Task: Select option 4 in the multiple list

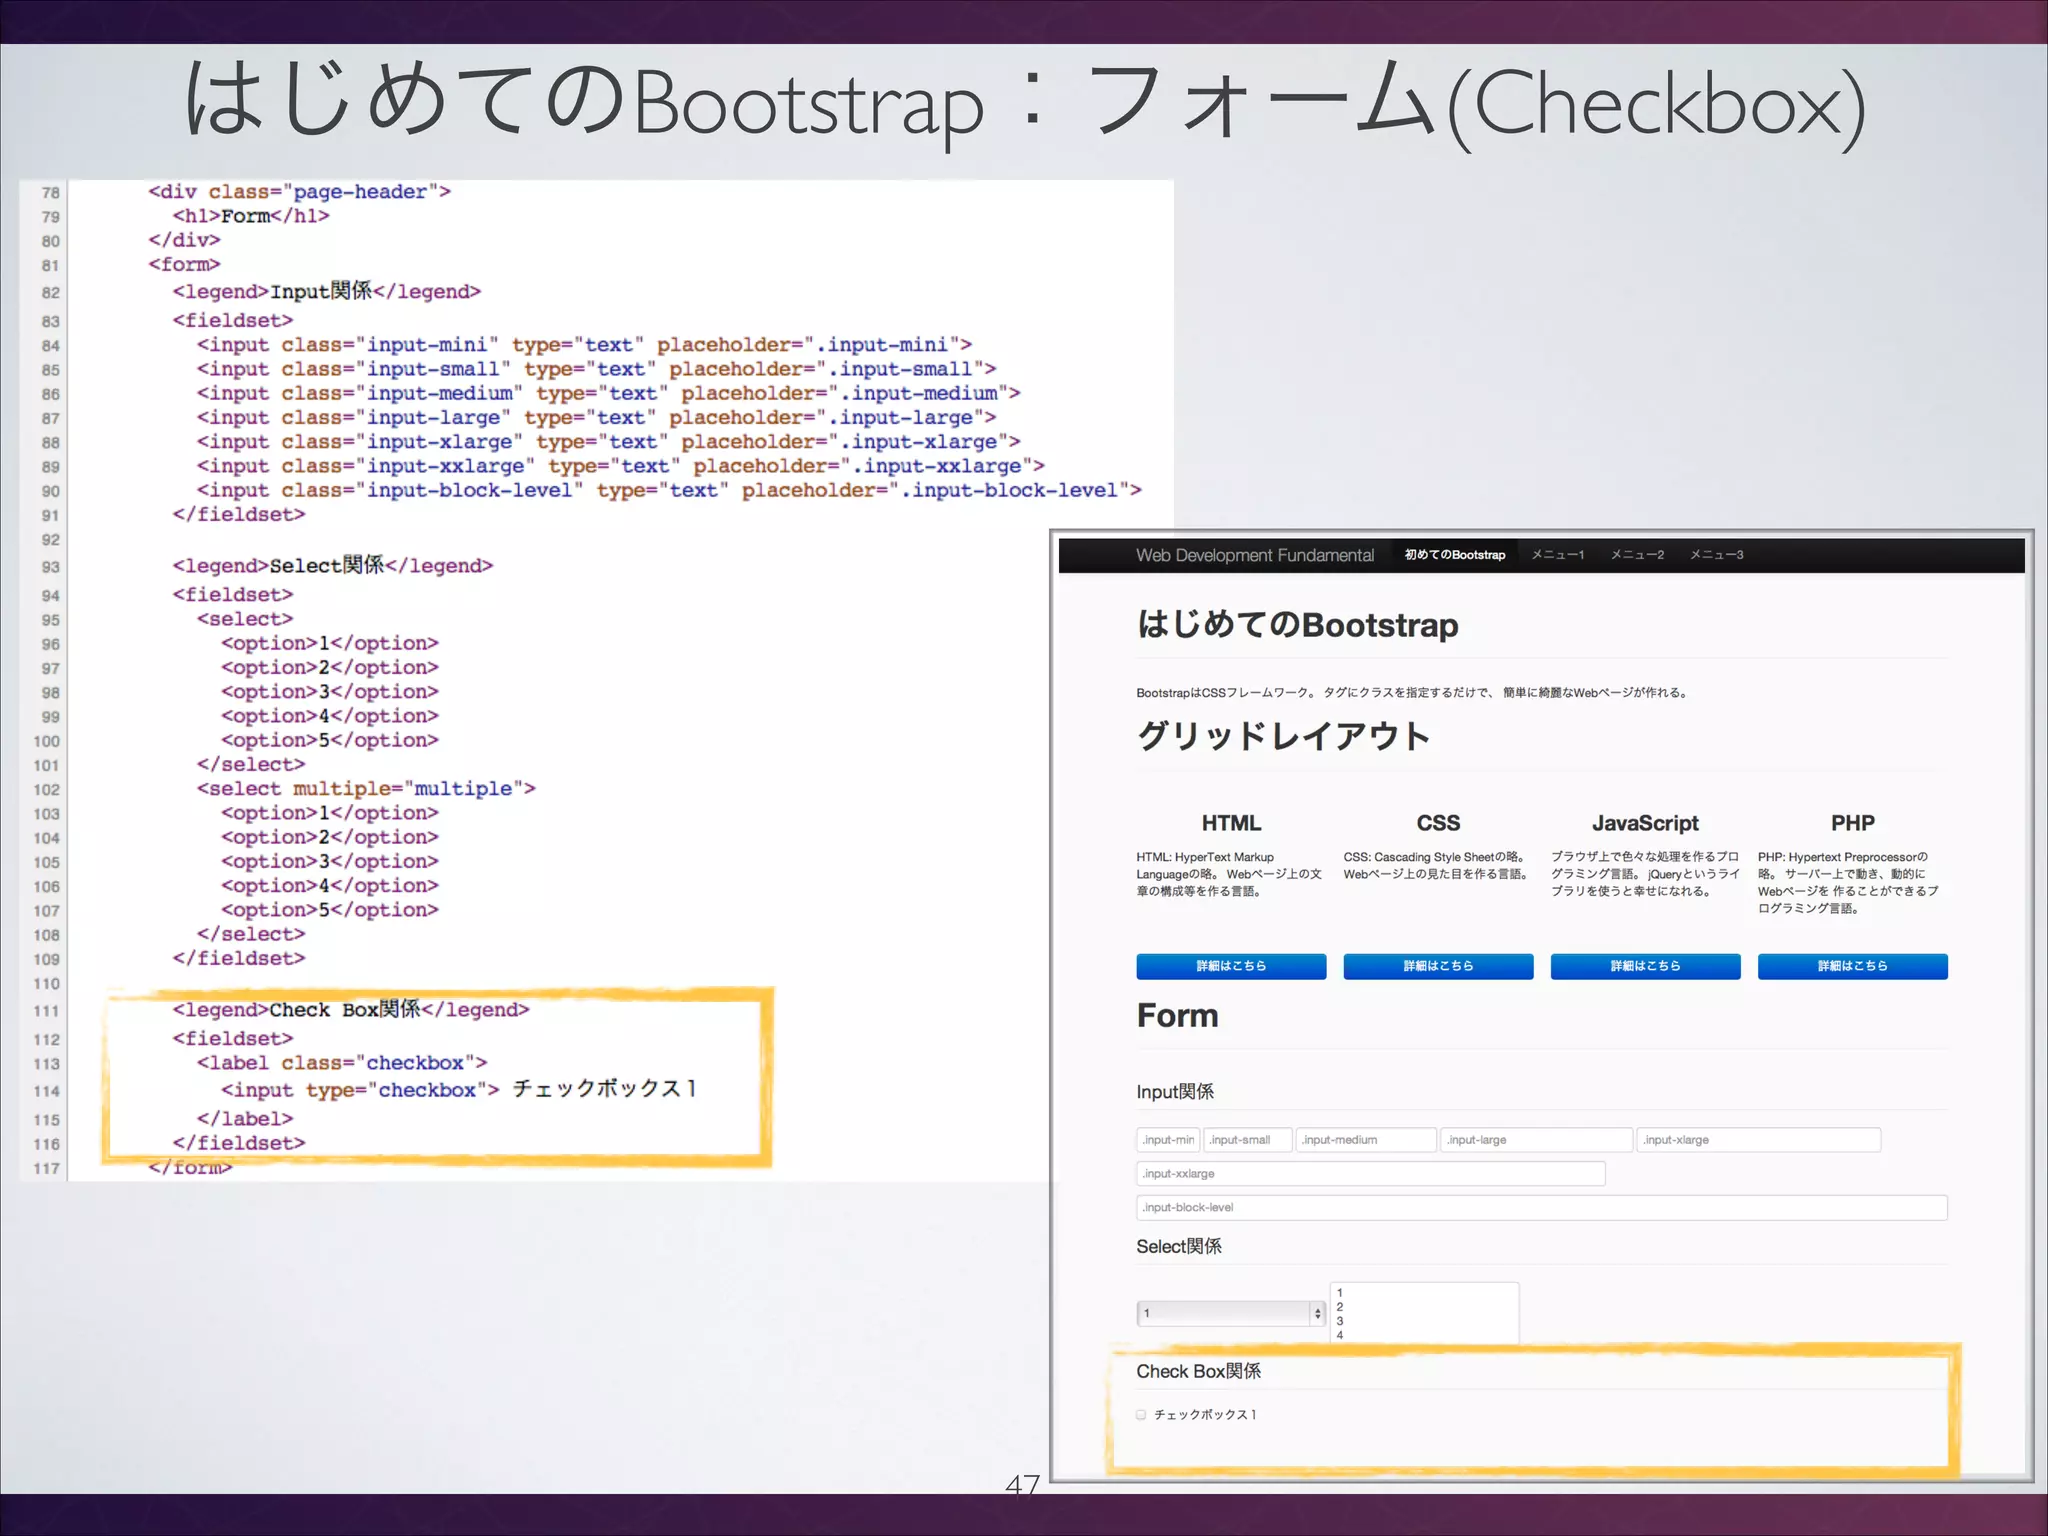Action: (1424, 1335)
